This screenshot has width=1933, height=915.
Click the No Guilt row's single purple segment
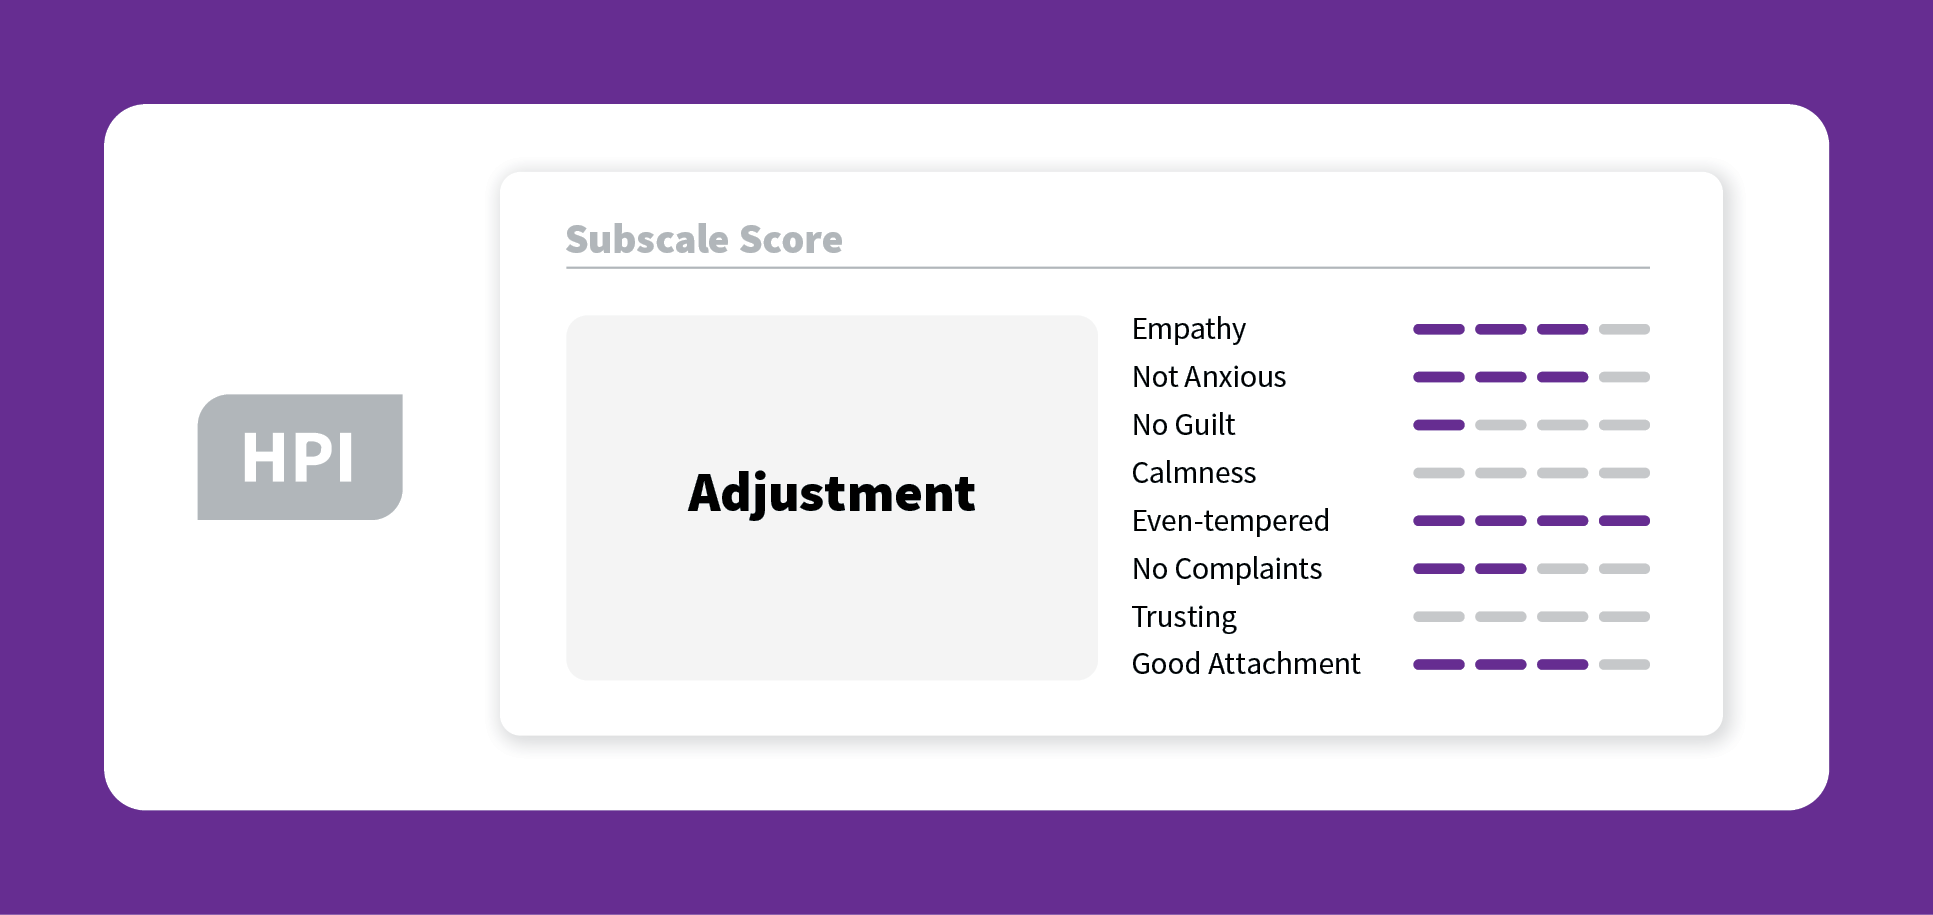(1439, 425)
